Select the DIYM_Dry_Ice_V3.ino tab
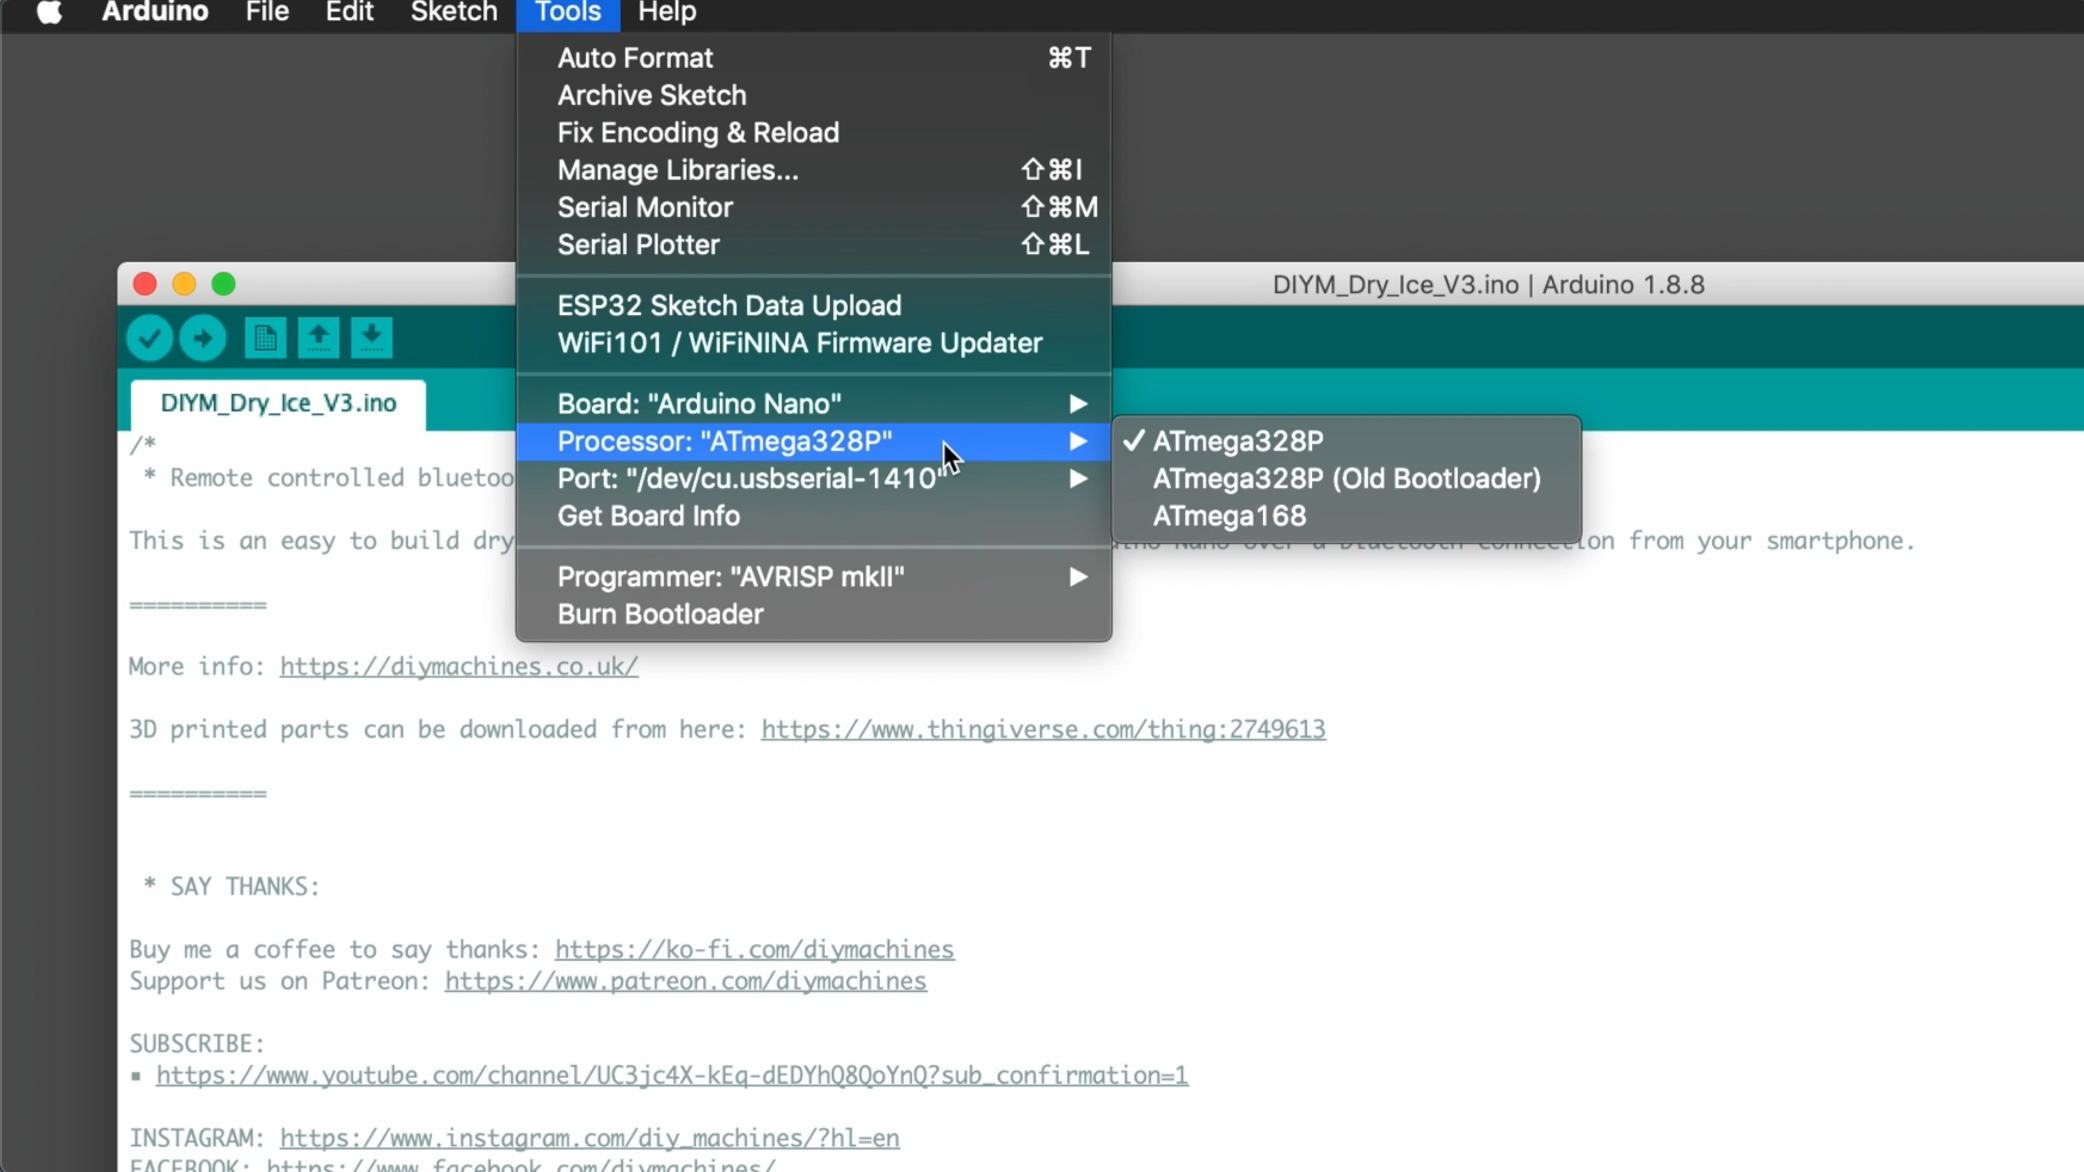 [x=278, y=403]
